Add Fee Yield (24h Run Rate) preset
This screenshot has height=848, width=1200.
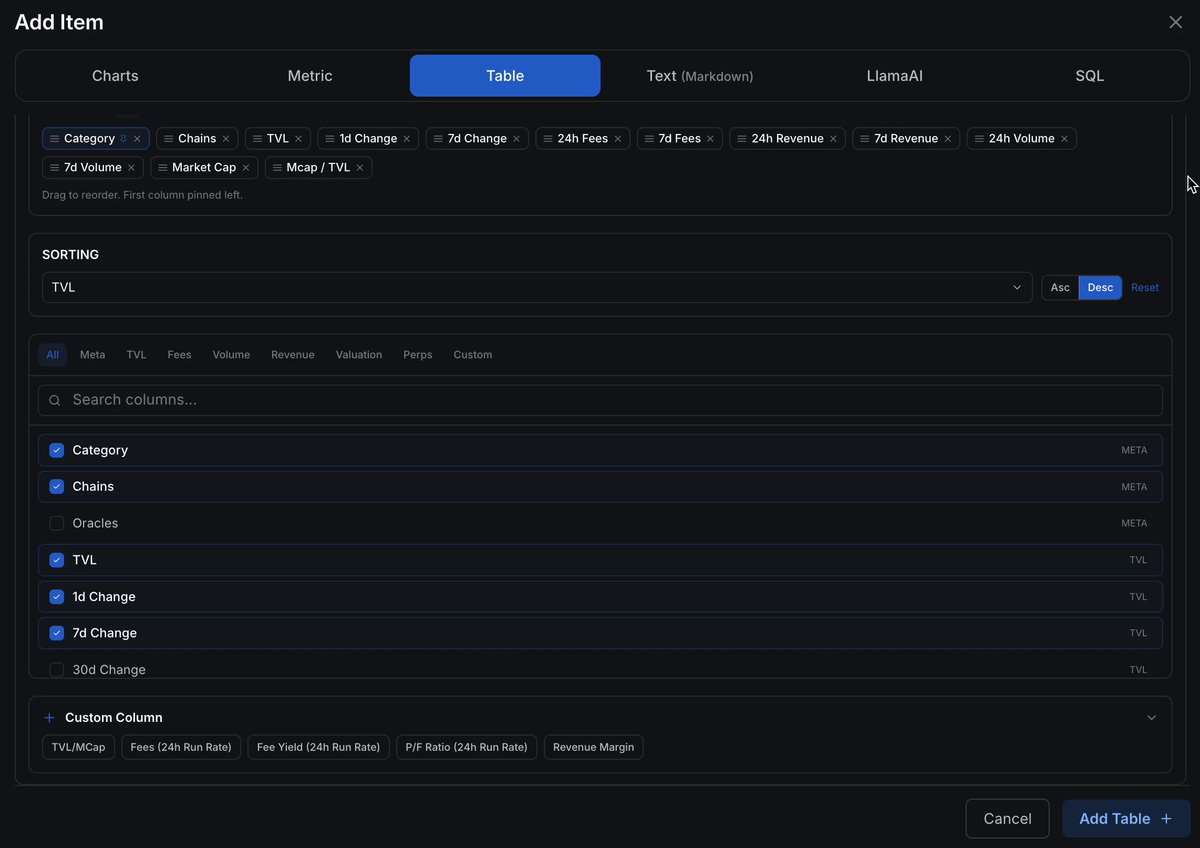pos(318,747)
